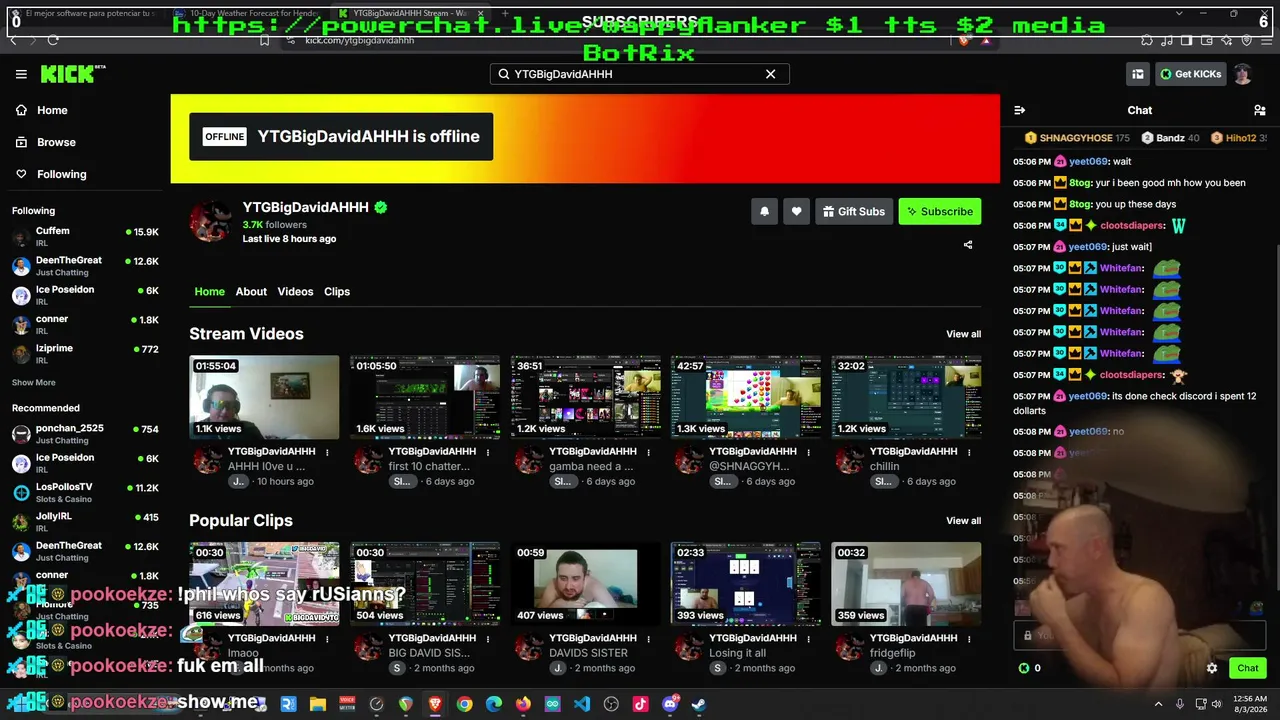Open File Explorer from the taskbar
Image resolution: width=1280 pixels, height=720 pixels.
[317, 704]
